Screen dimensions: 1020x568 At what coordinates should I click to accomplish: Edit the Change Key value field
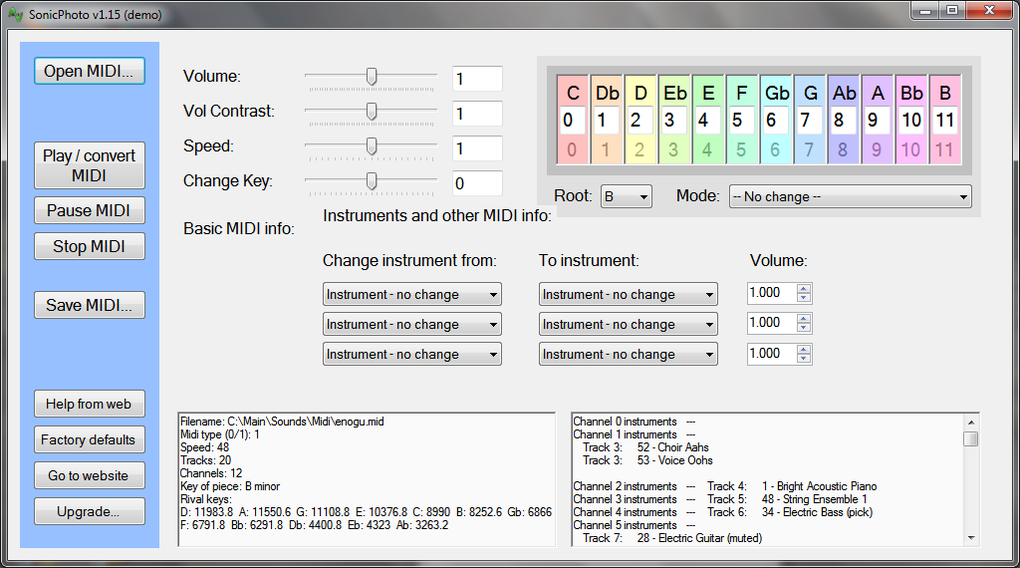coord(477,183)
